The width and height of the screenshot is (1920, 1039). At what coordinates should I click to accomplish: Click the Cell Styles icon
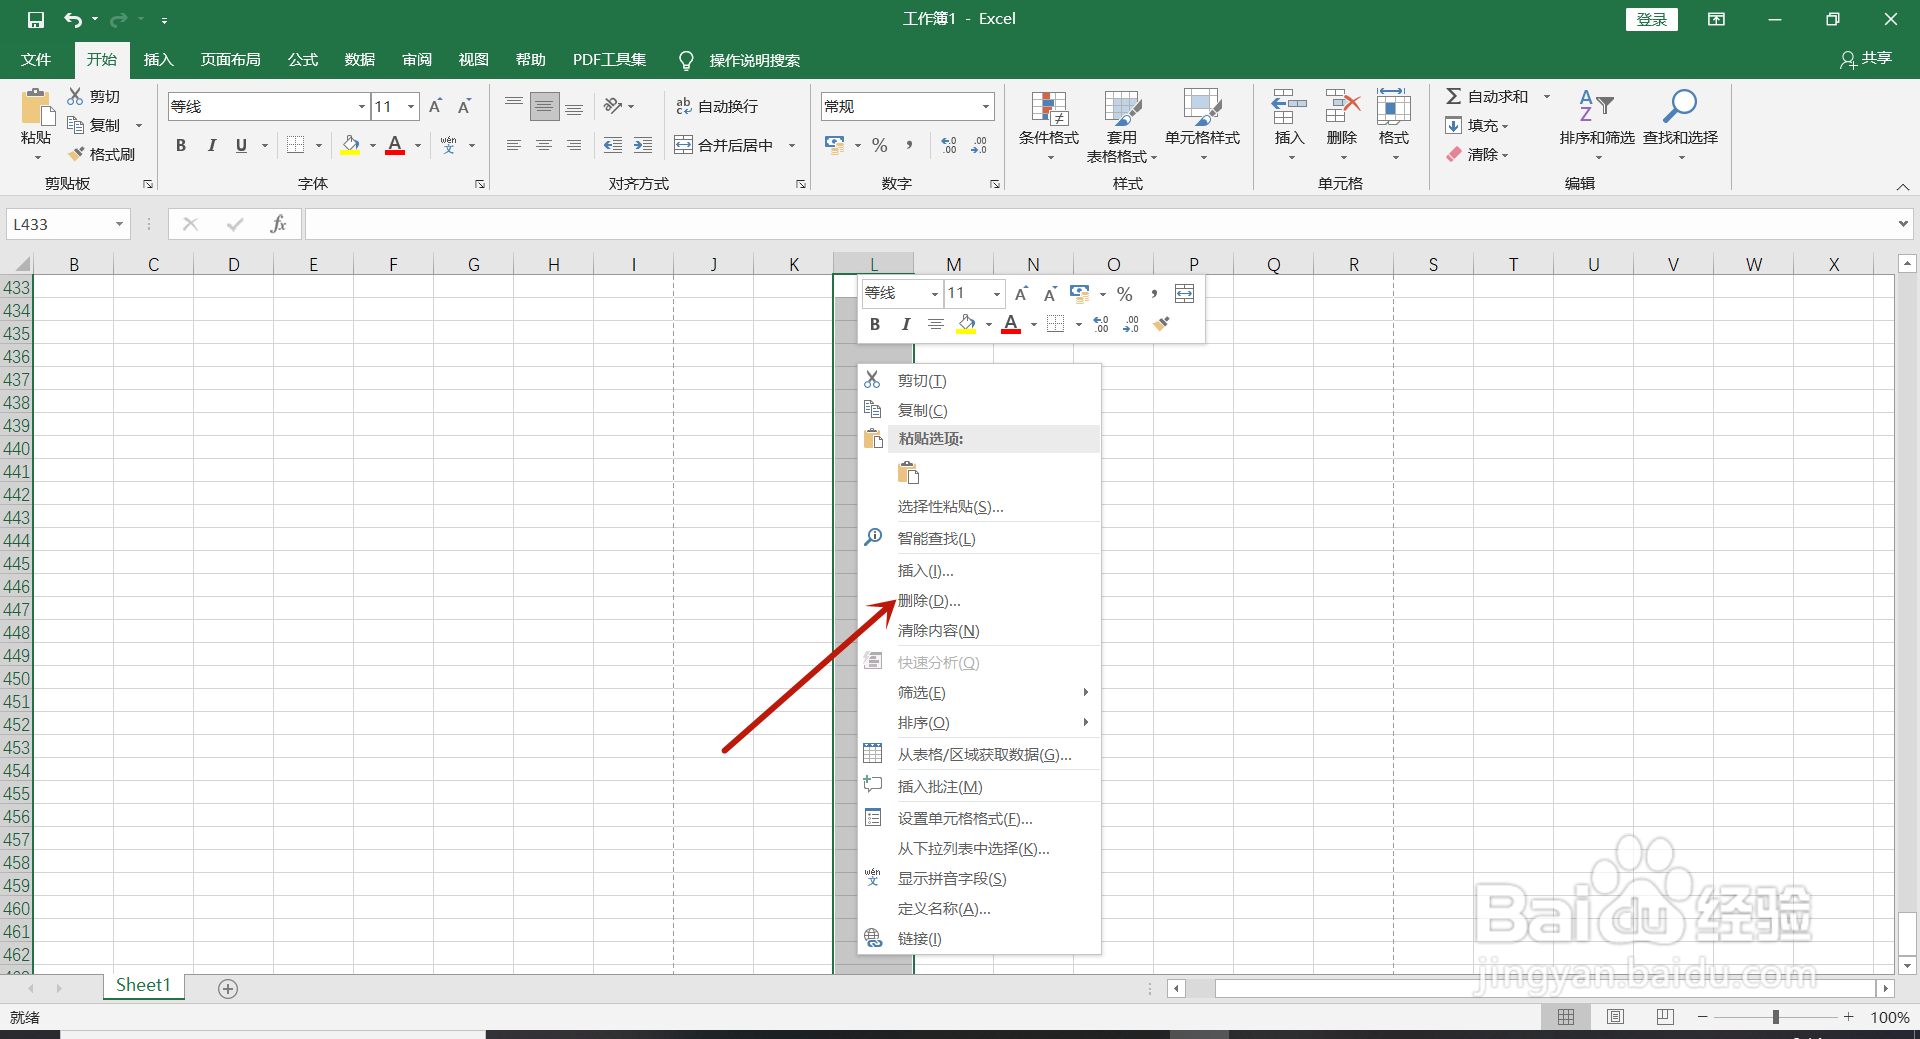point(1202,108)
